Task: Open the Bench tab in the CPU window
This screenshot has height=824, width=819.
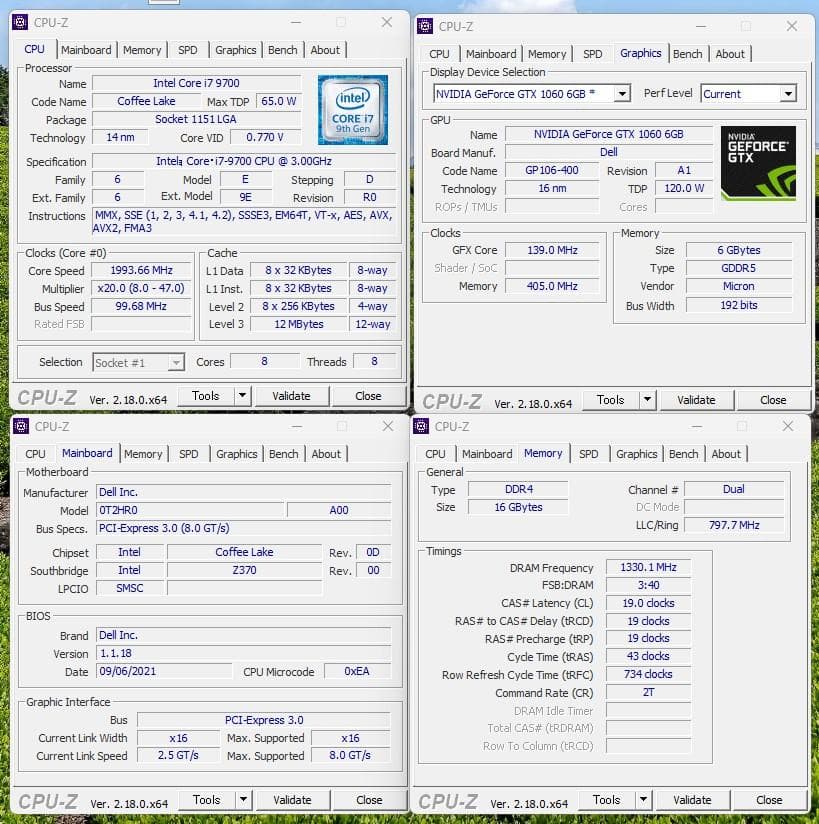Action: tap(283, 50)
